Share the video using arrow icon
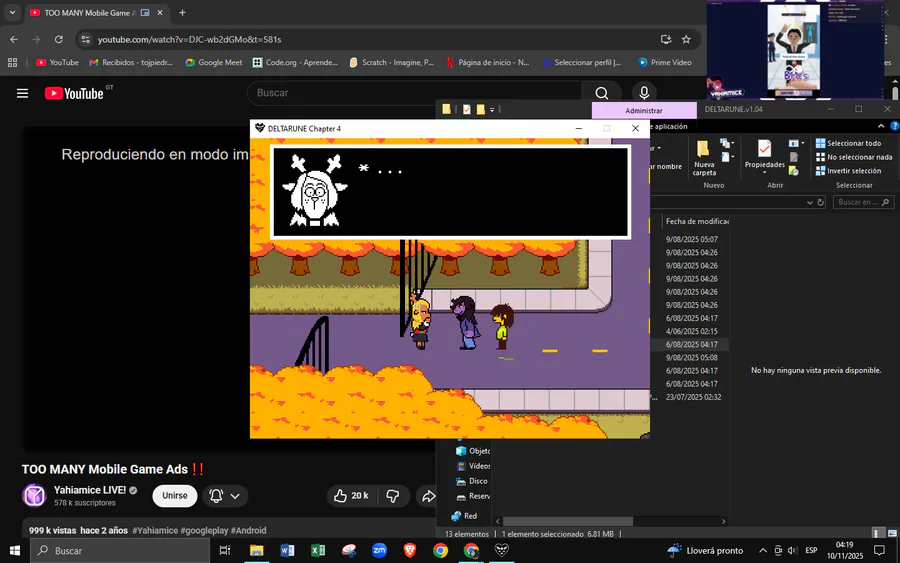900x563 pixels. point(428,496)
